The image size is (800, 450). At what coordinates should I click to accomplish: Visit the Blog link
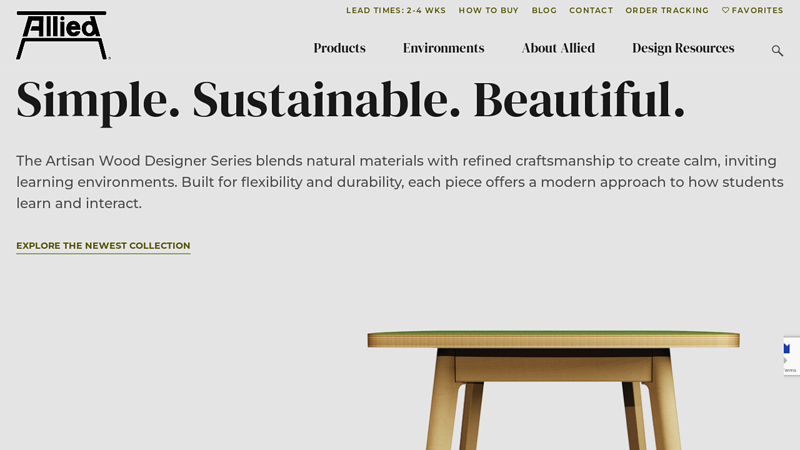click(x=544, y=10)
